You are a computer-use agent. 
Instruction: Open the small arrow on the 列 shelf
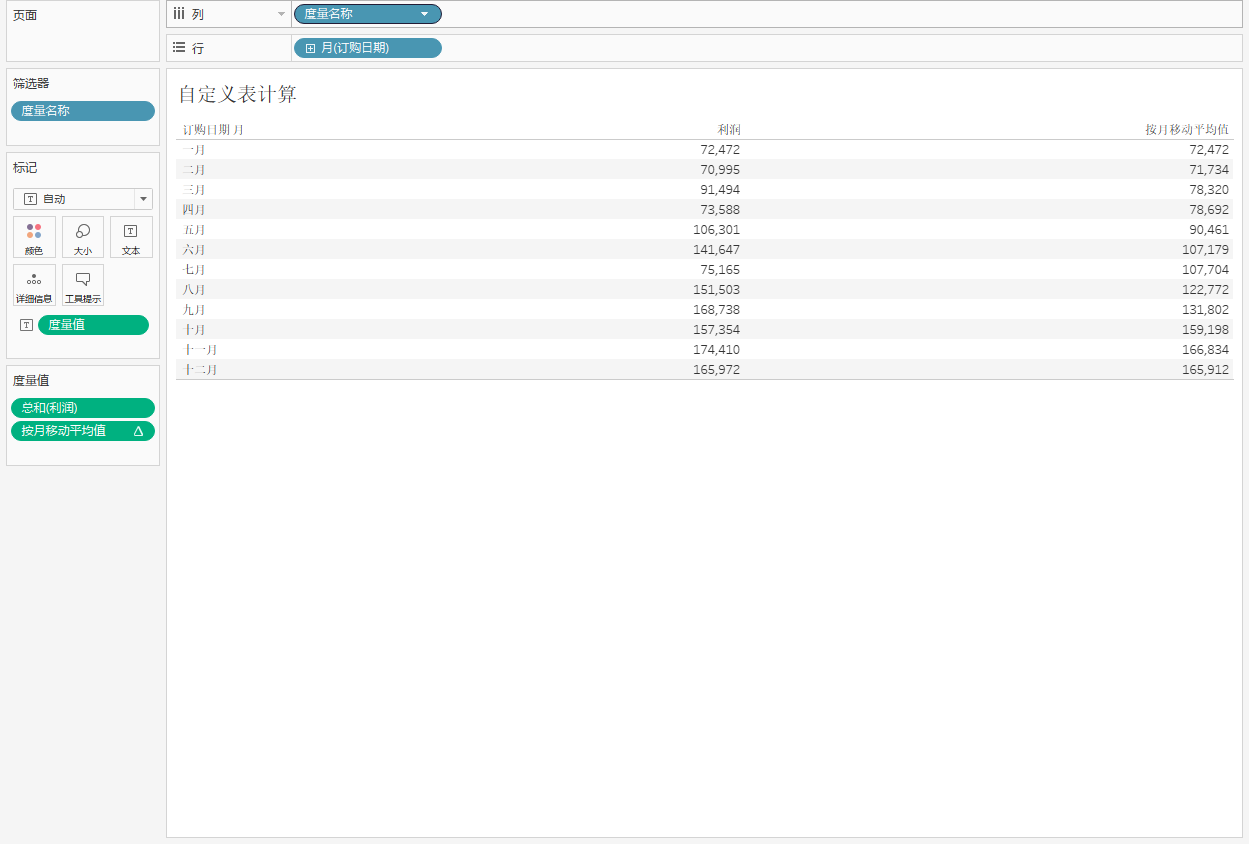coord(281,14)
